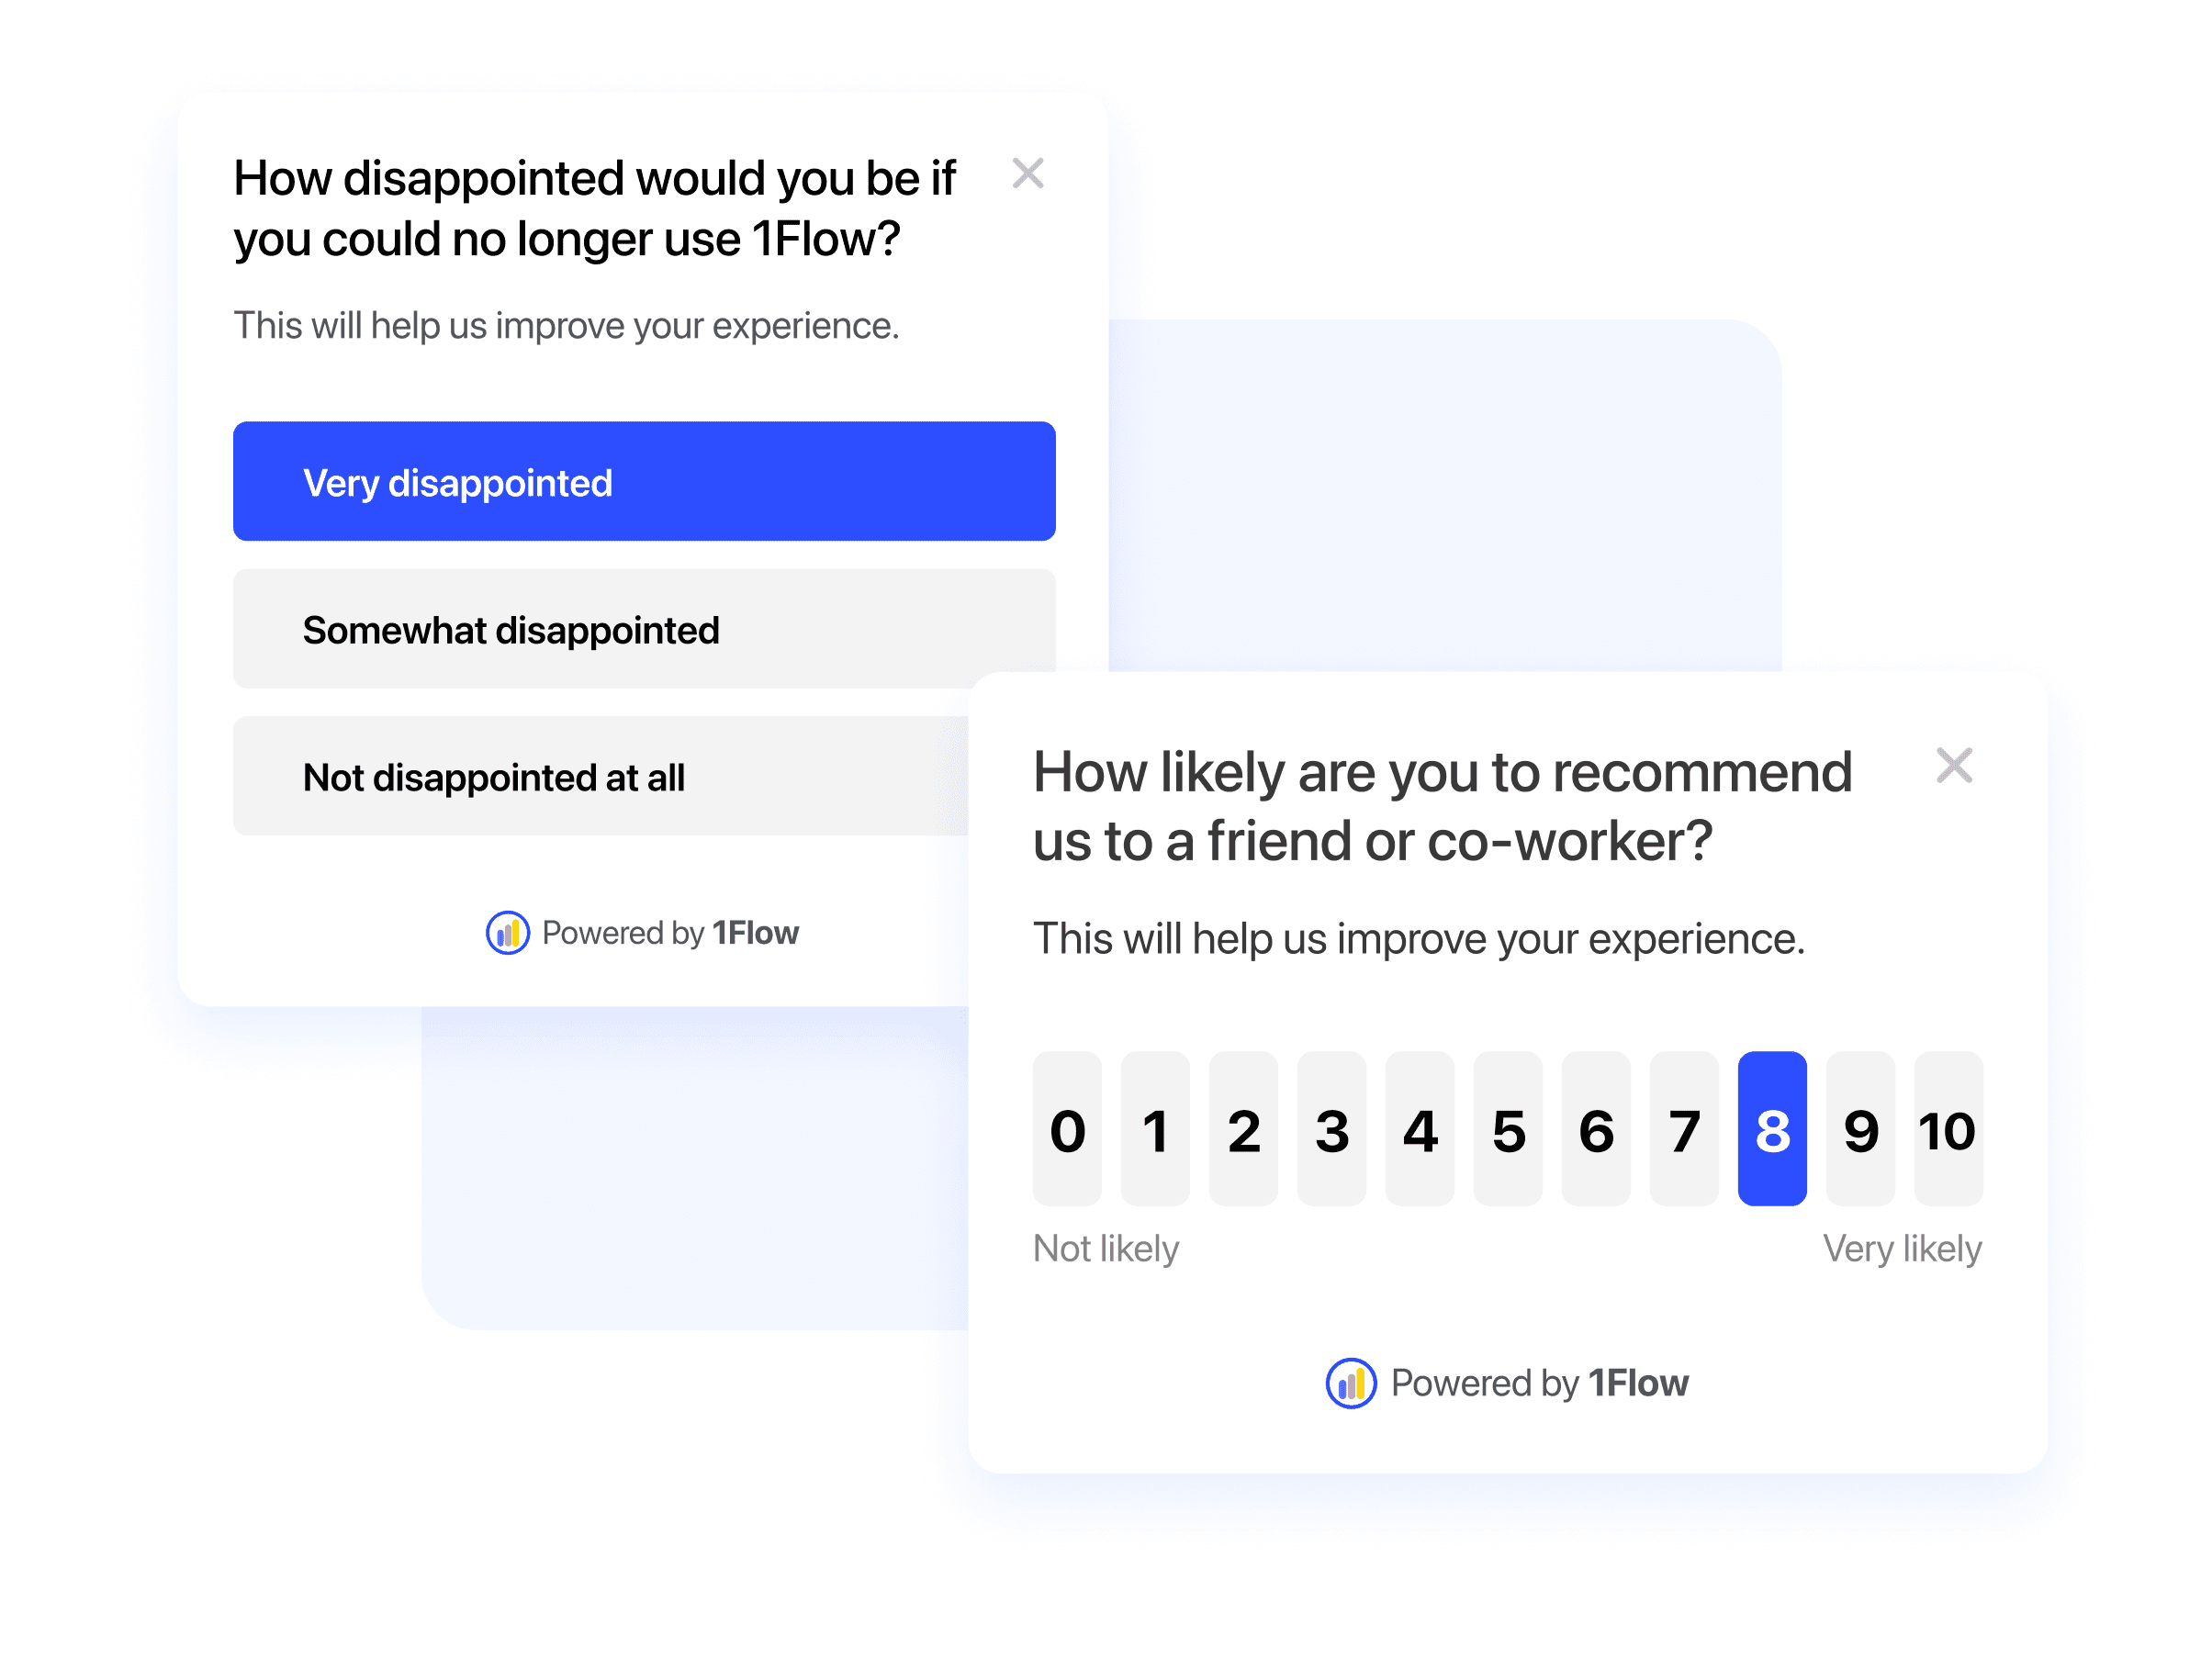The width and height of the screenshot is (2212, 1658).
Task: Dismiss the disappointment survey with its X icon
Action: 1029,174
